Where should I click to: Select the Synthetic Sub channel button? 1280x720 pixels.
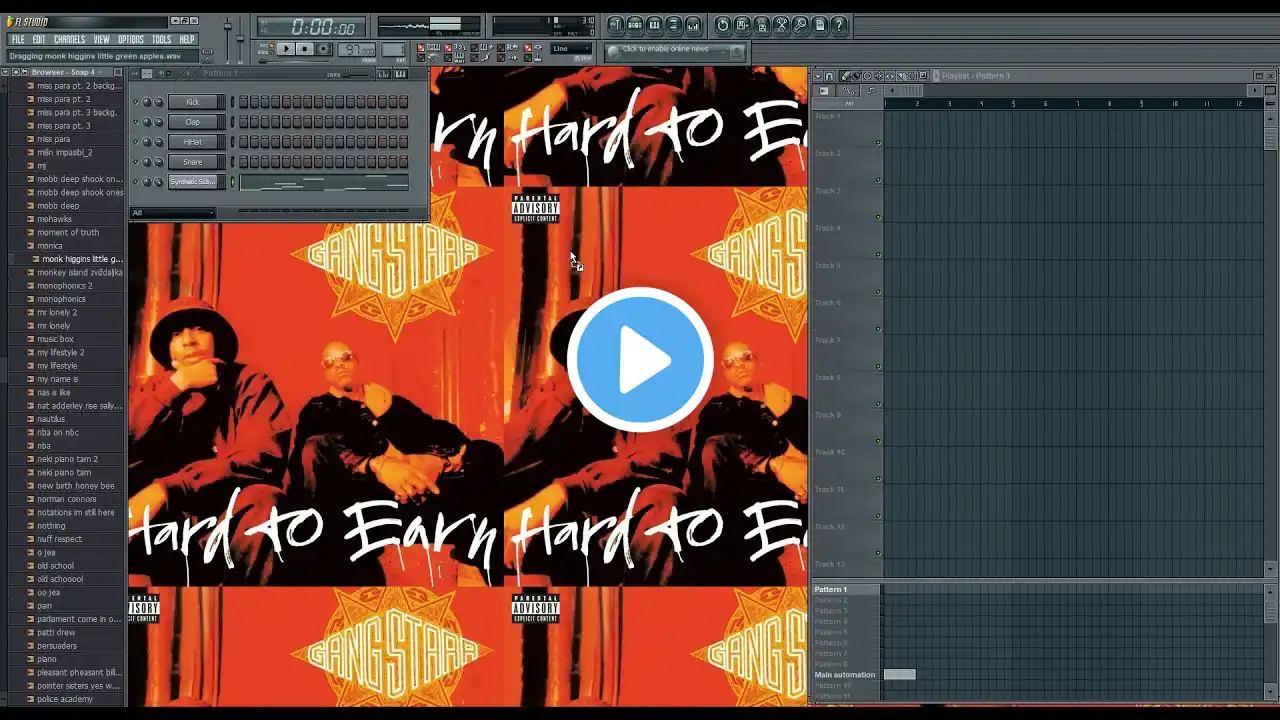(193, 182)
